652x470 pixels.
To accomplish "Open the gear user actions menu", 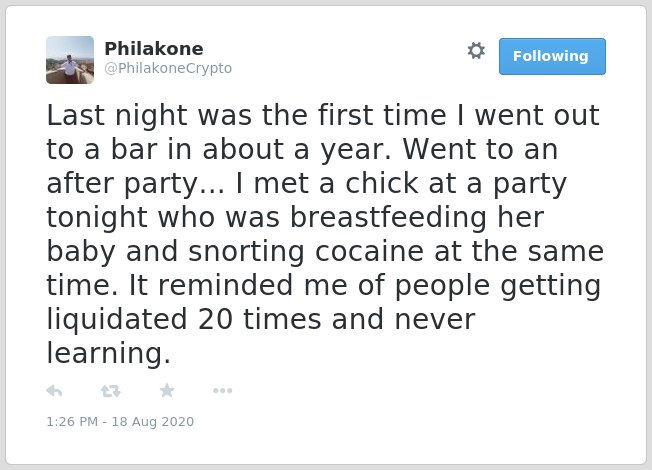I will (476, 51).
